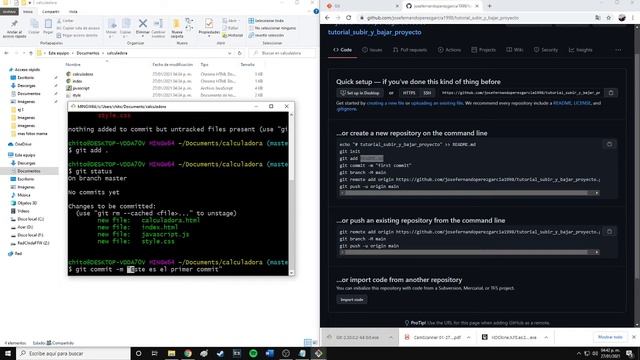640x360 pixels.
Task: Click Historial in the Explorer ribbon
Action: point(233,35)
